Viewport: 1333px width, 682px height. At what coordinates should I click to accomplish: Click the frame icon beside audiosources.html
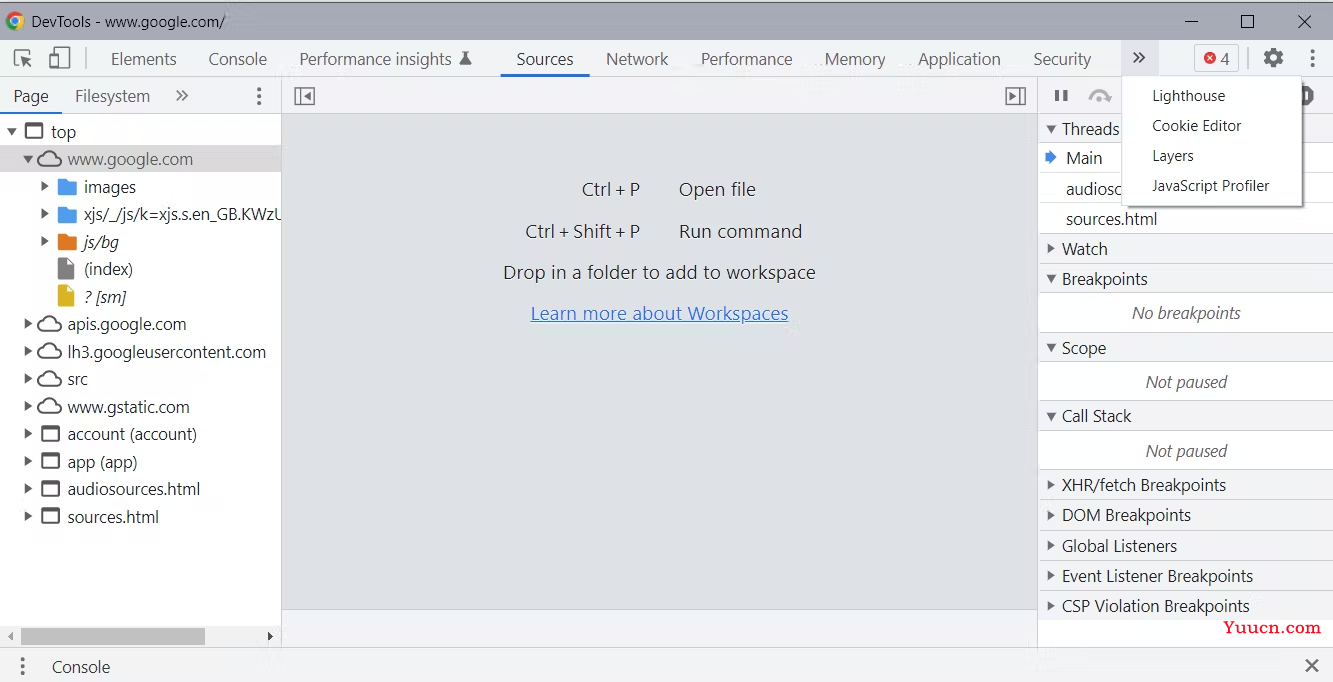pos(51,489)
